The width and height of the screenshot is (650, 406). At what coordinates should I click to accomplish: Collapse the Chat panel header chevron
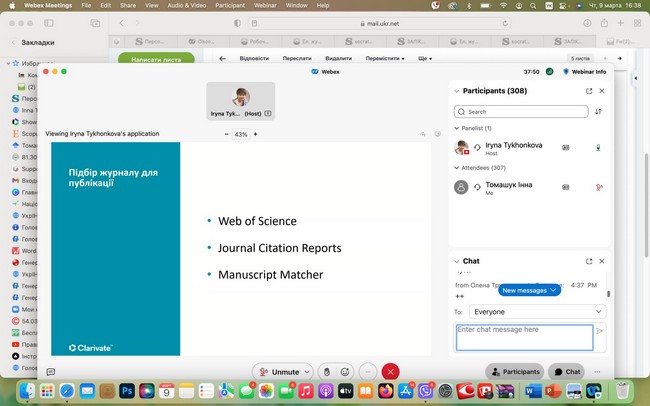coord(456,261)
